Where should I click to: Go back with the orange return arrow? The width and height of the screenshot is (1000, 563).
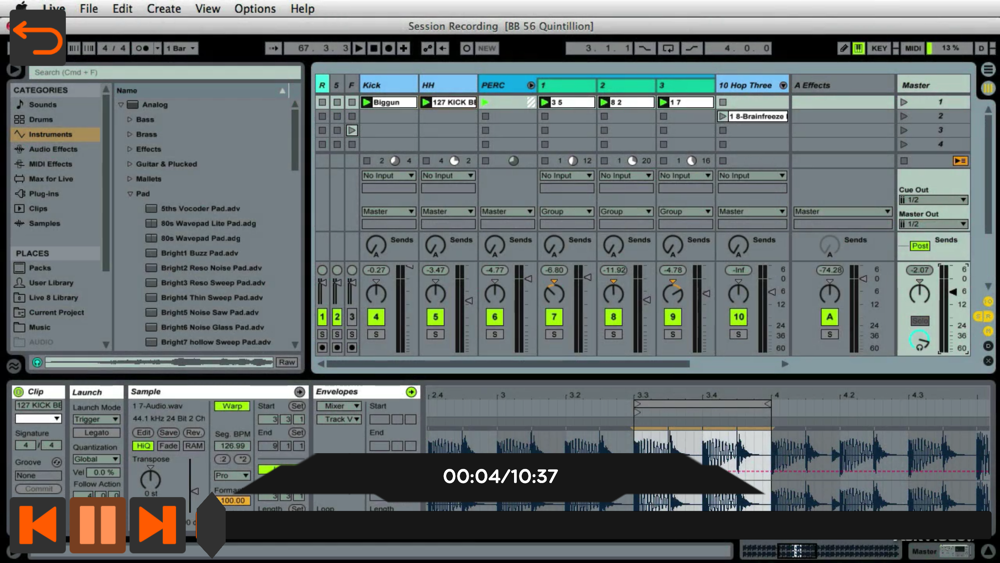coord(38,38)
